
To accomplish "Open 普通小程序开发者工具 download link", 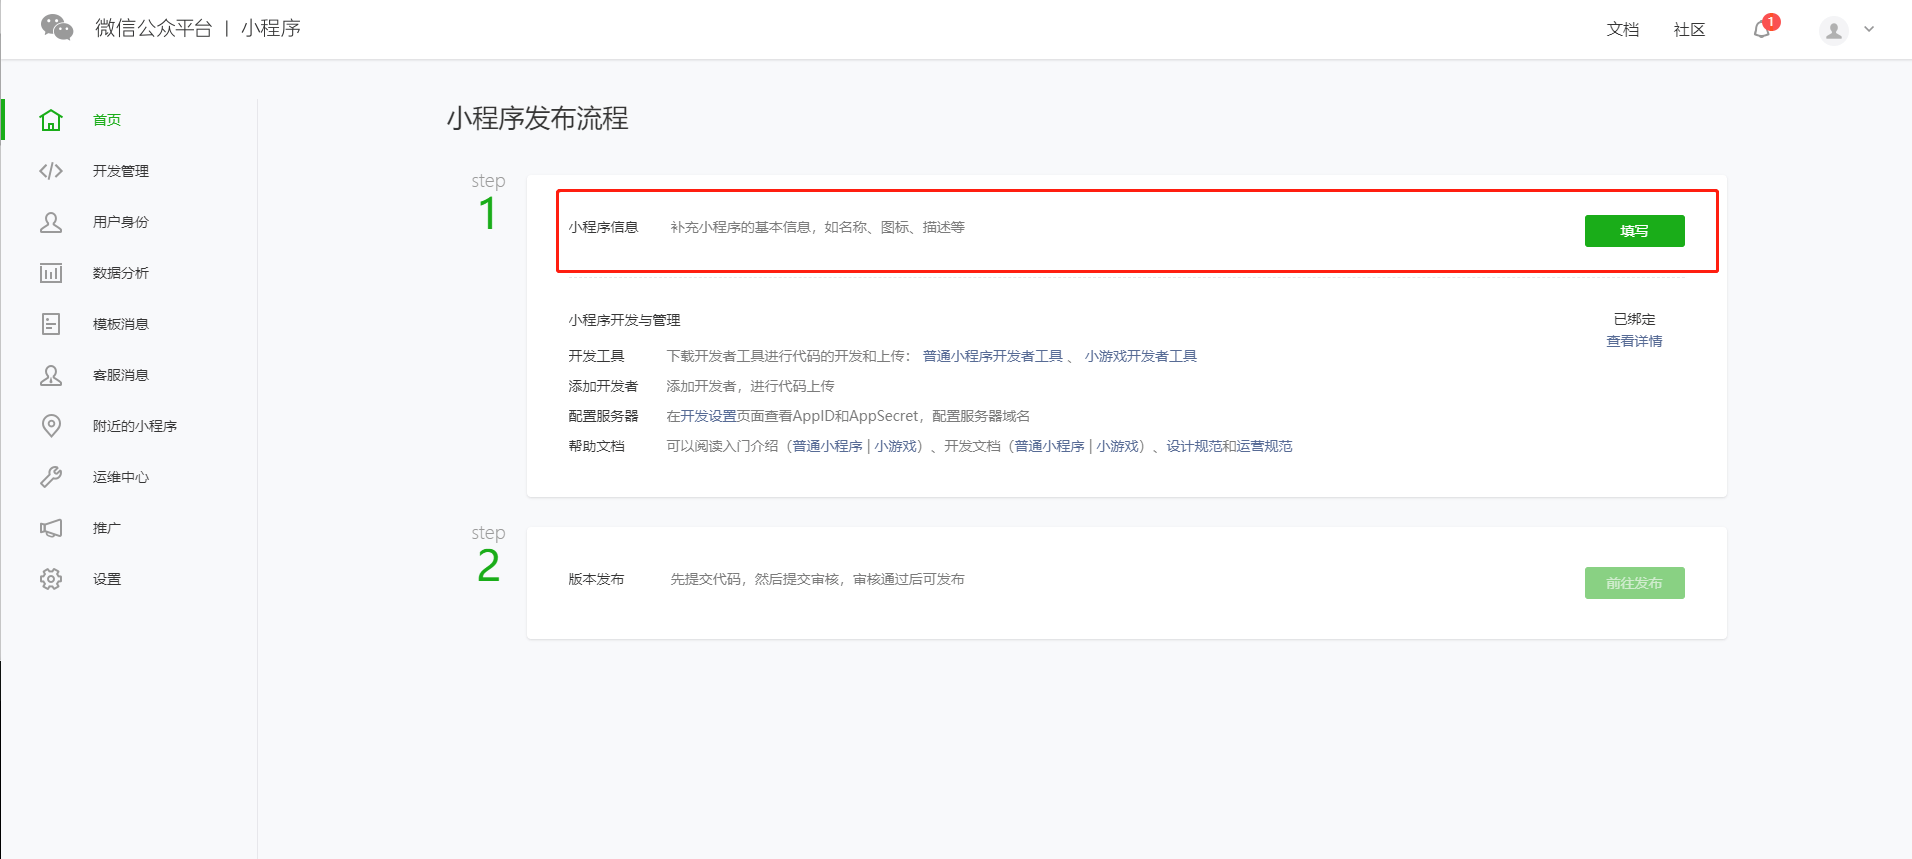I will 992,356.
